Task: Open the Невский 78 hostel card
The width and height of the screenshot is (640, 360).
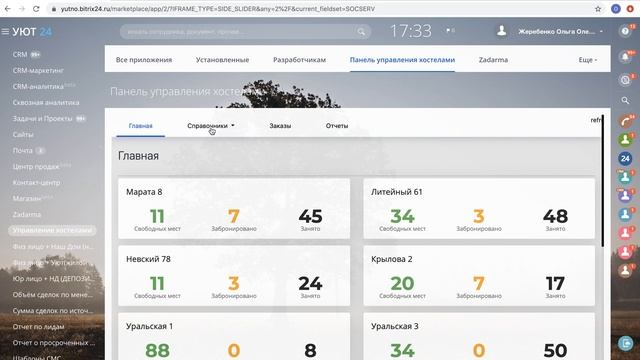Action: pyautogui.click(x=234, y=276)
